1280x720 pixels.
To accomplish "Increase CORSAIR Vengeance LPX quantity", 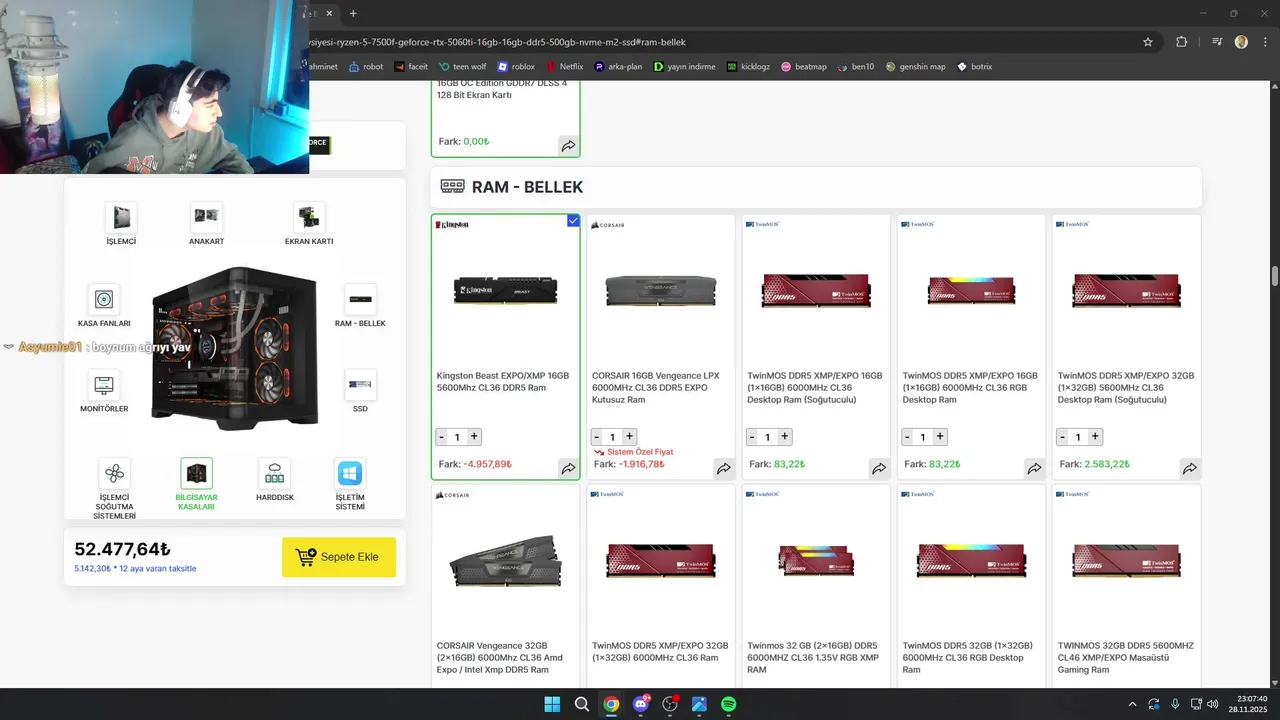I will 629,437.
